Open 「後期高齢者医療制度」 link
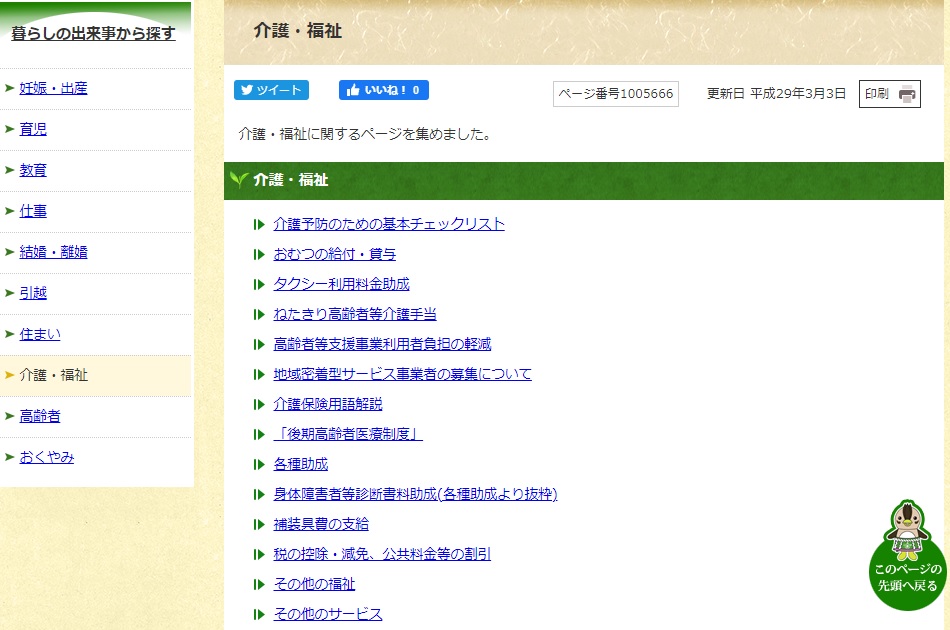The height and width of the screenshot is (630, 950). 348,434
